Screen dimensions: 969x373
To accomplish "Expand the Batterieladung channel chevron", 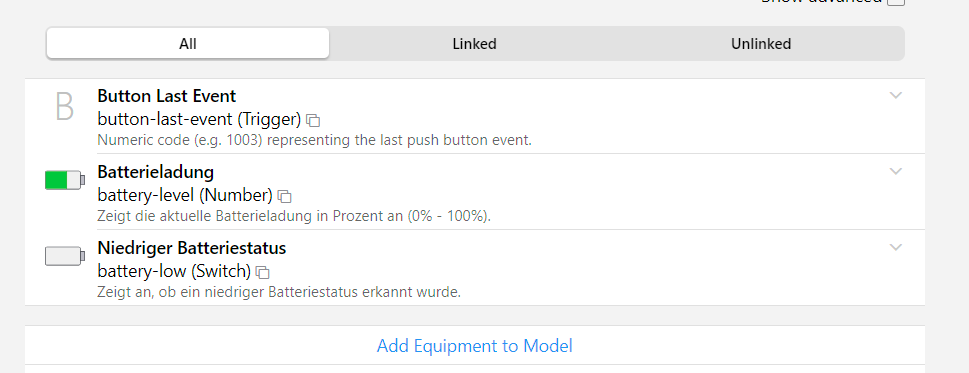I will tap(895, 171).
